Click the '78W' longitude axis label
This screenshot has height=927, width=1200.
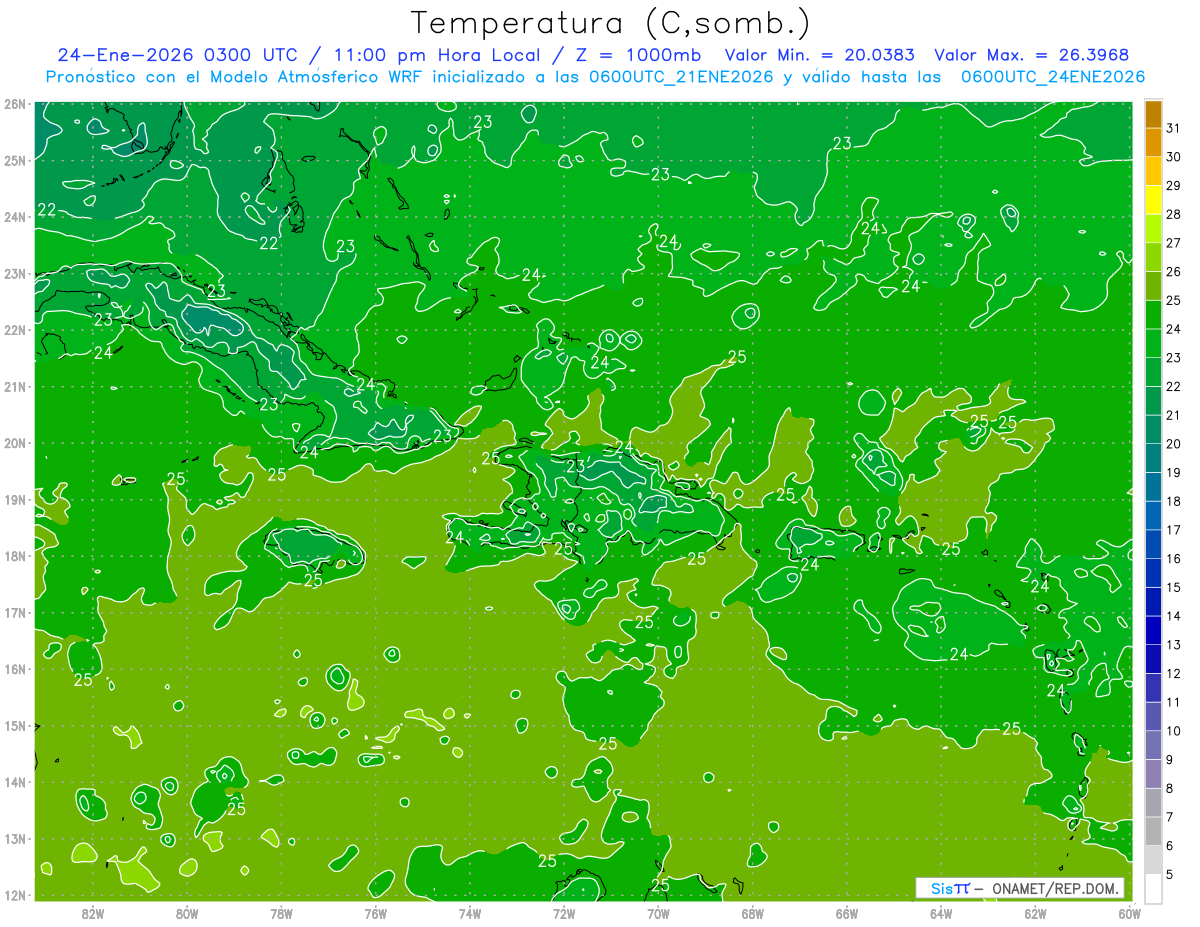281,913
